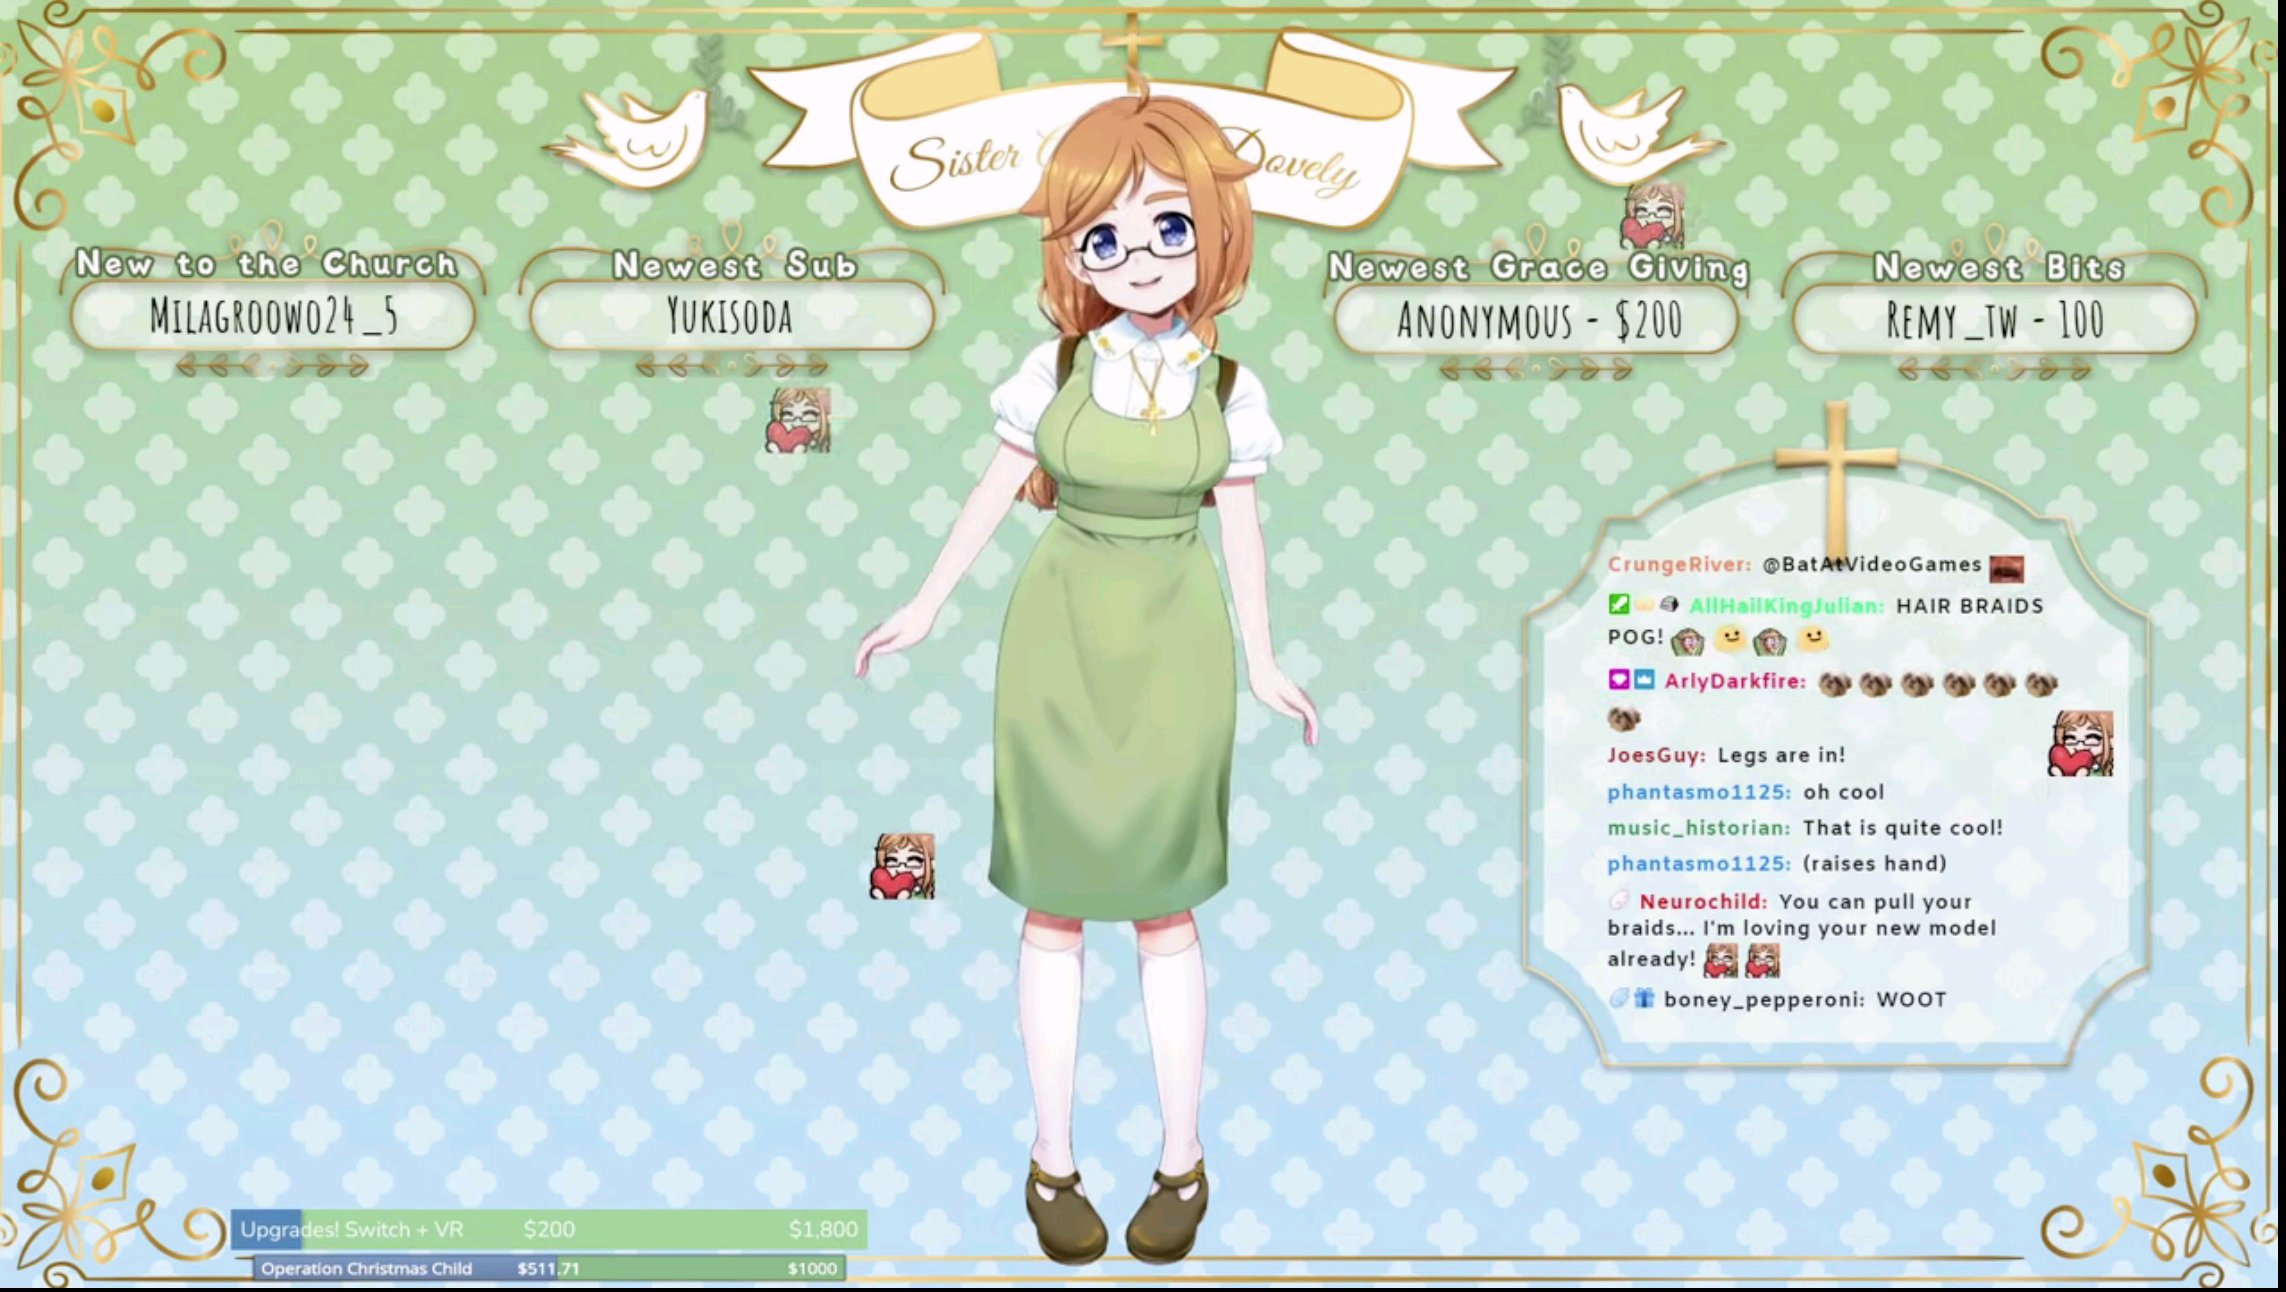2286x1292 pixels.
Task: Click the pink heart badge beside ArlyDarkfire
Action: point(1618,680)
